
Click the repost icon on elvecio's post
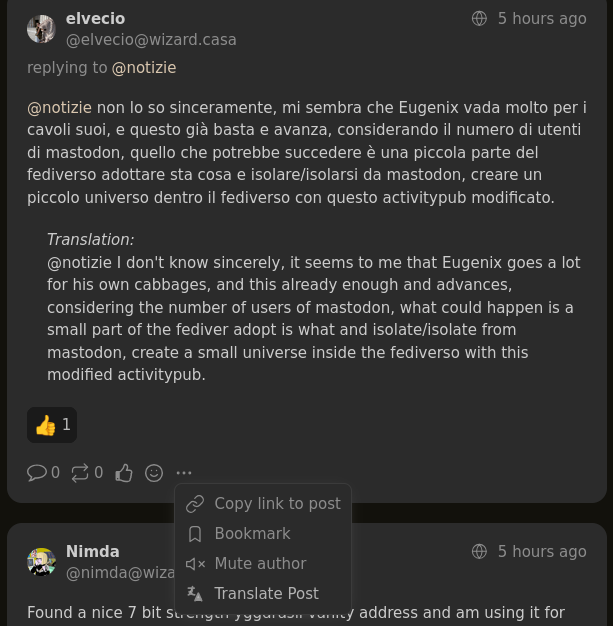(80, 472)
